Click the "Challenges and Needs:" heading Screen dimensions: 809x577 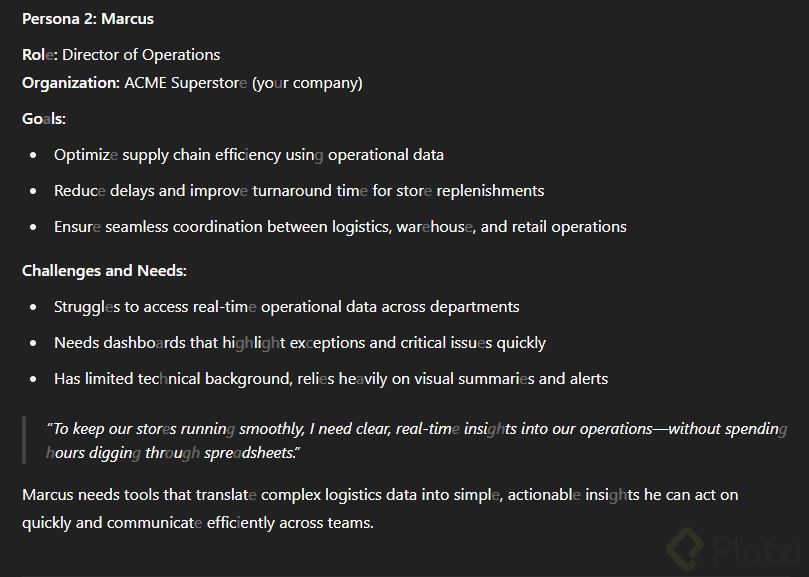coord(104,270)
